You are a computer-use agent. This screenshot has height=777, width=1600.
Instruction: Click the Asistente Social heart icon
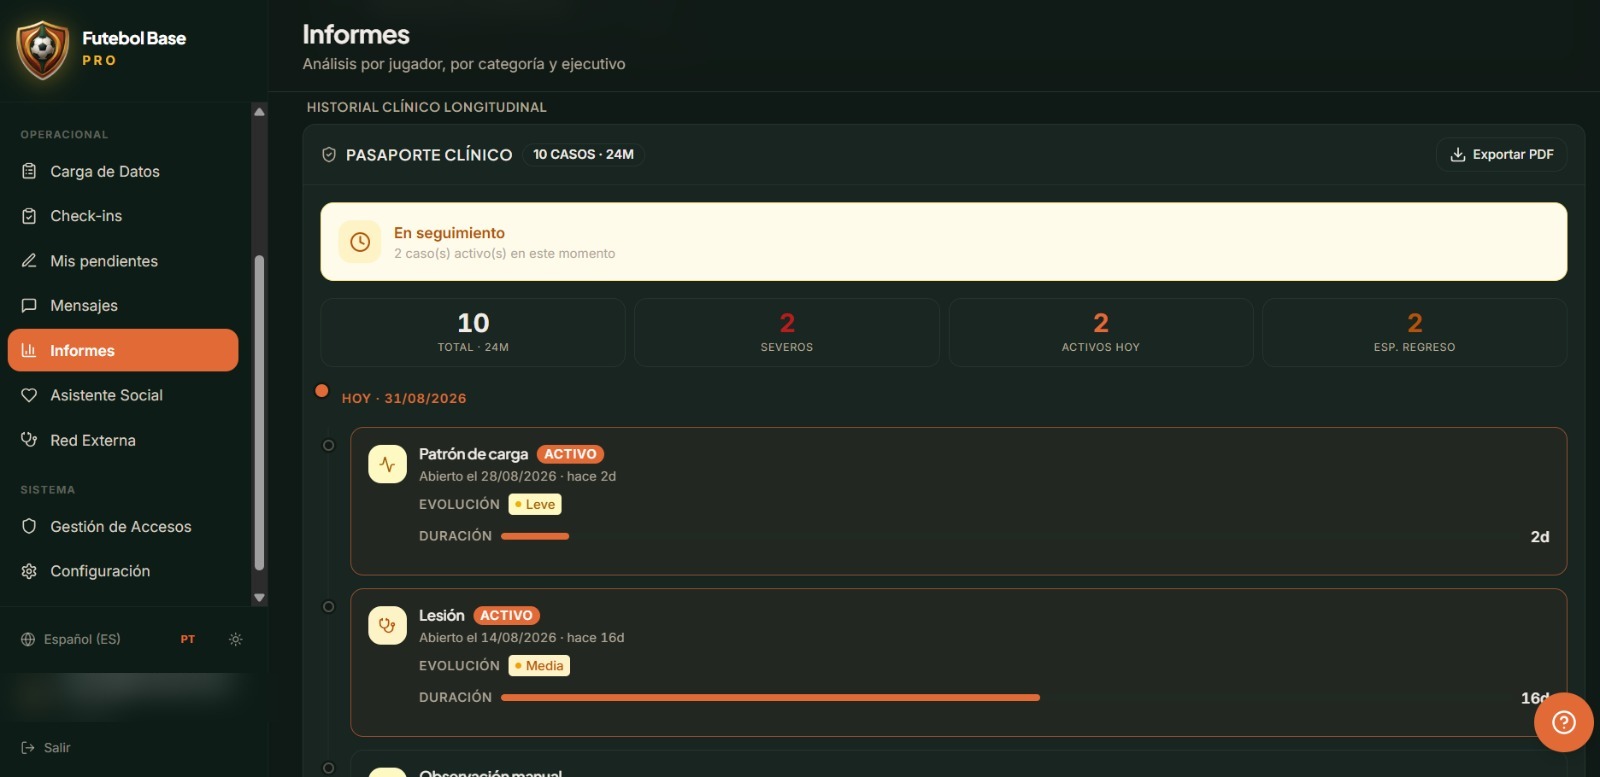click(29, 395)
